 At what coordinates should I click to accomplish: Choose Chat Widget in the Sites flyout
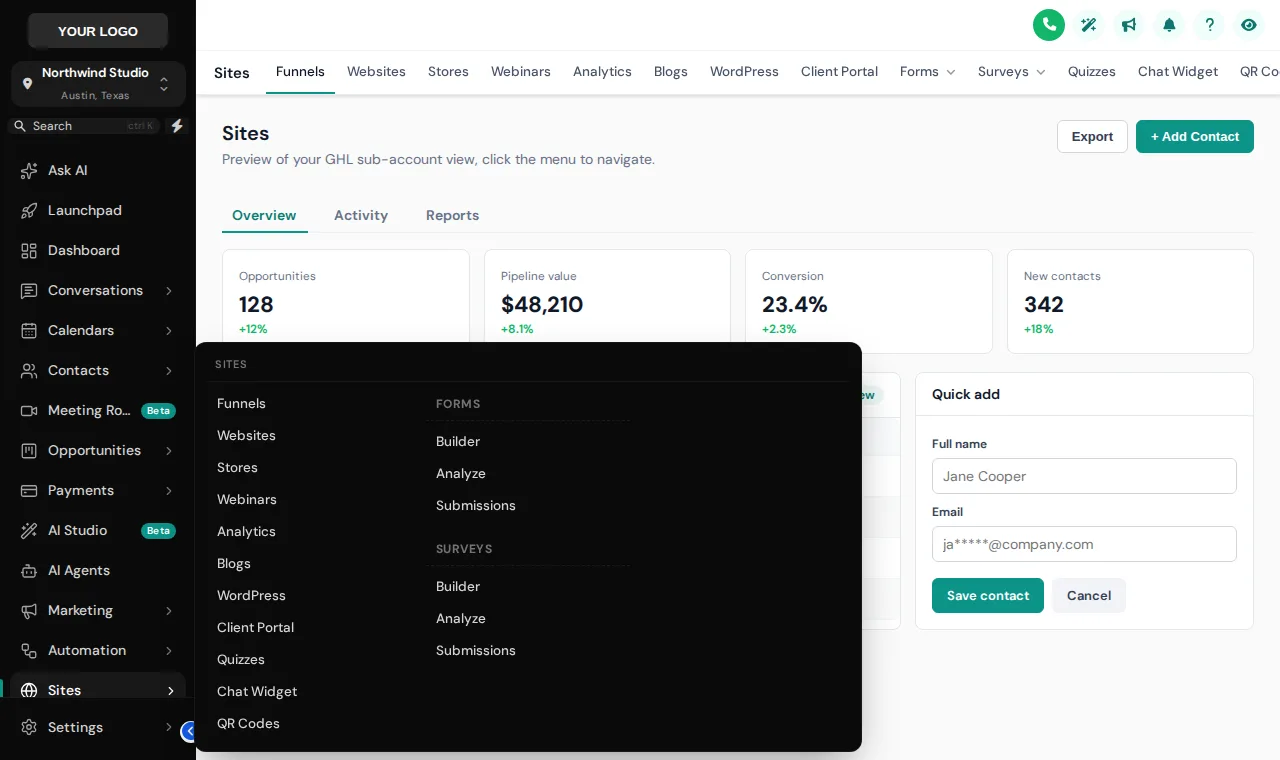click(x=257, y=691)
